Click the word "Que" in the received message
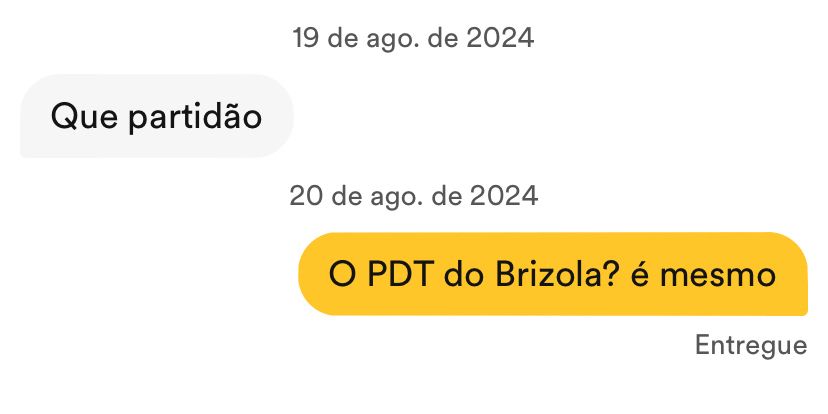This screenshot has width=828, height=414. coord(84,117)
